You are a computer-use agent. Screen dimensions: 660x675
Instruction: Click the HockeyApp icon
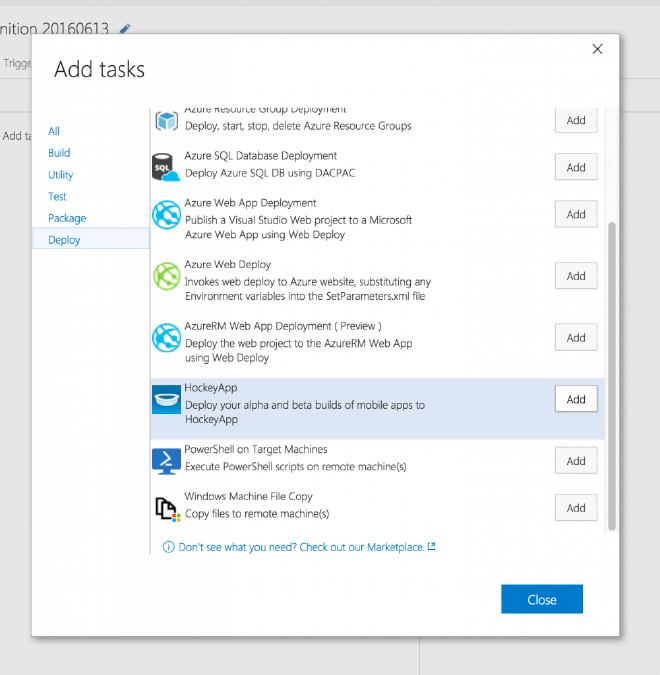[166, 399]
